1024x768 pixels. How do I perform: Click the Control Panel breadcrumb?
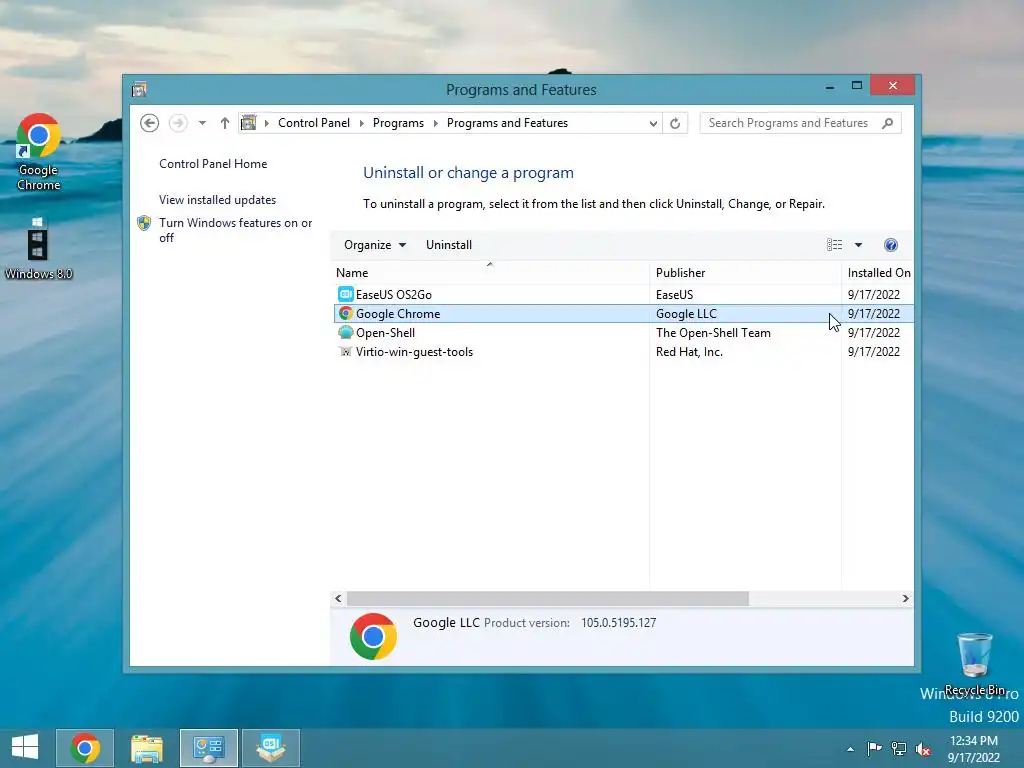click(x=313, y=123)
